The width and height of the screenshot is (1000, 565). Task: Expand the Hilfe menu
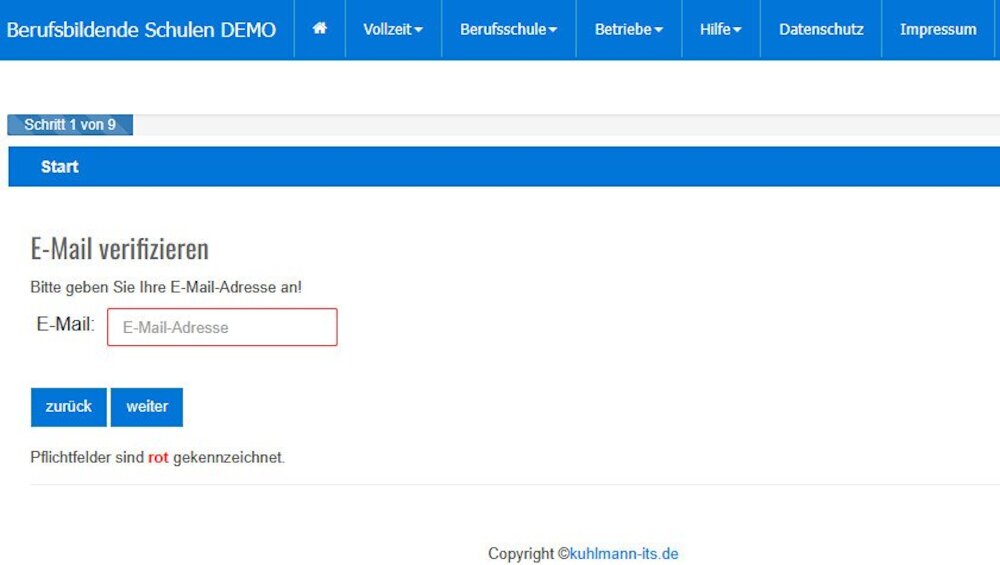(x=720, y=30)
